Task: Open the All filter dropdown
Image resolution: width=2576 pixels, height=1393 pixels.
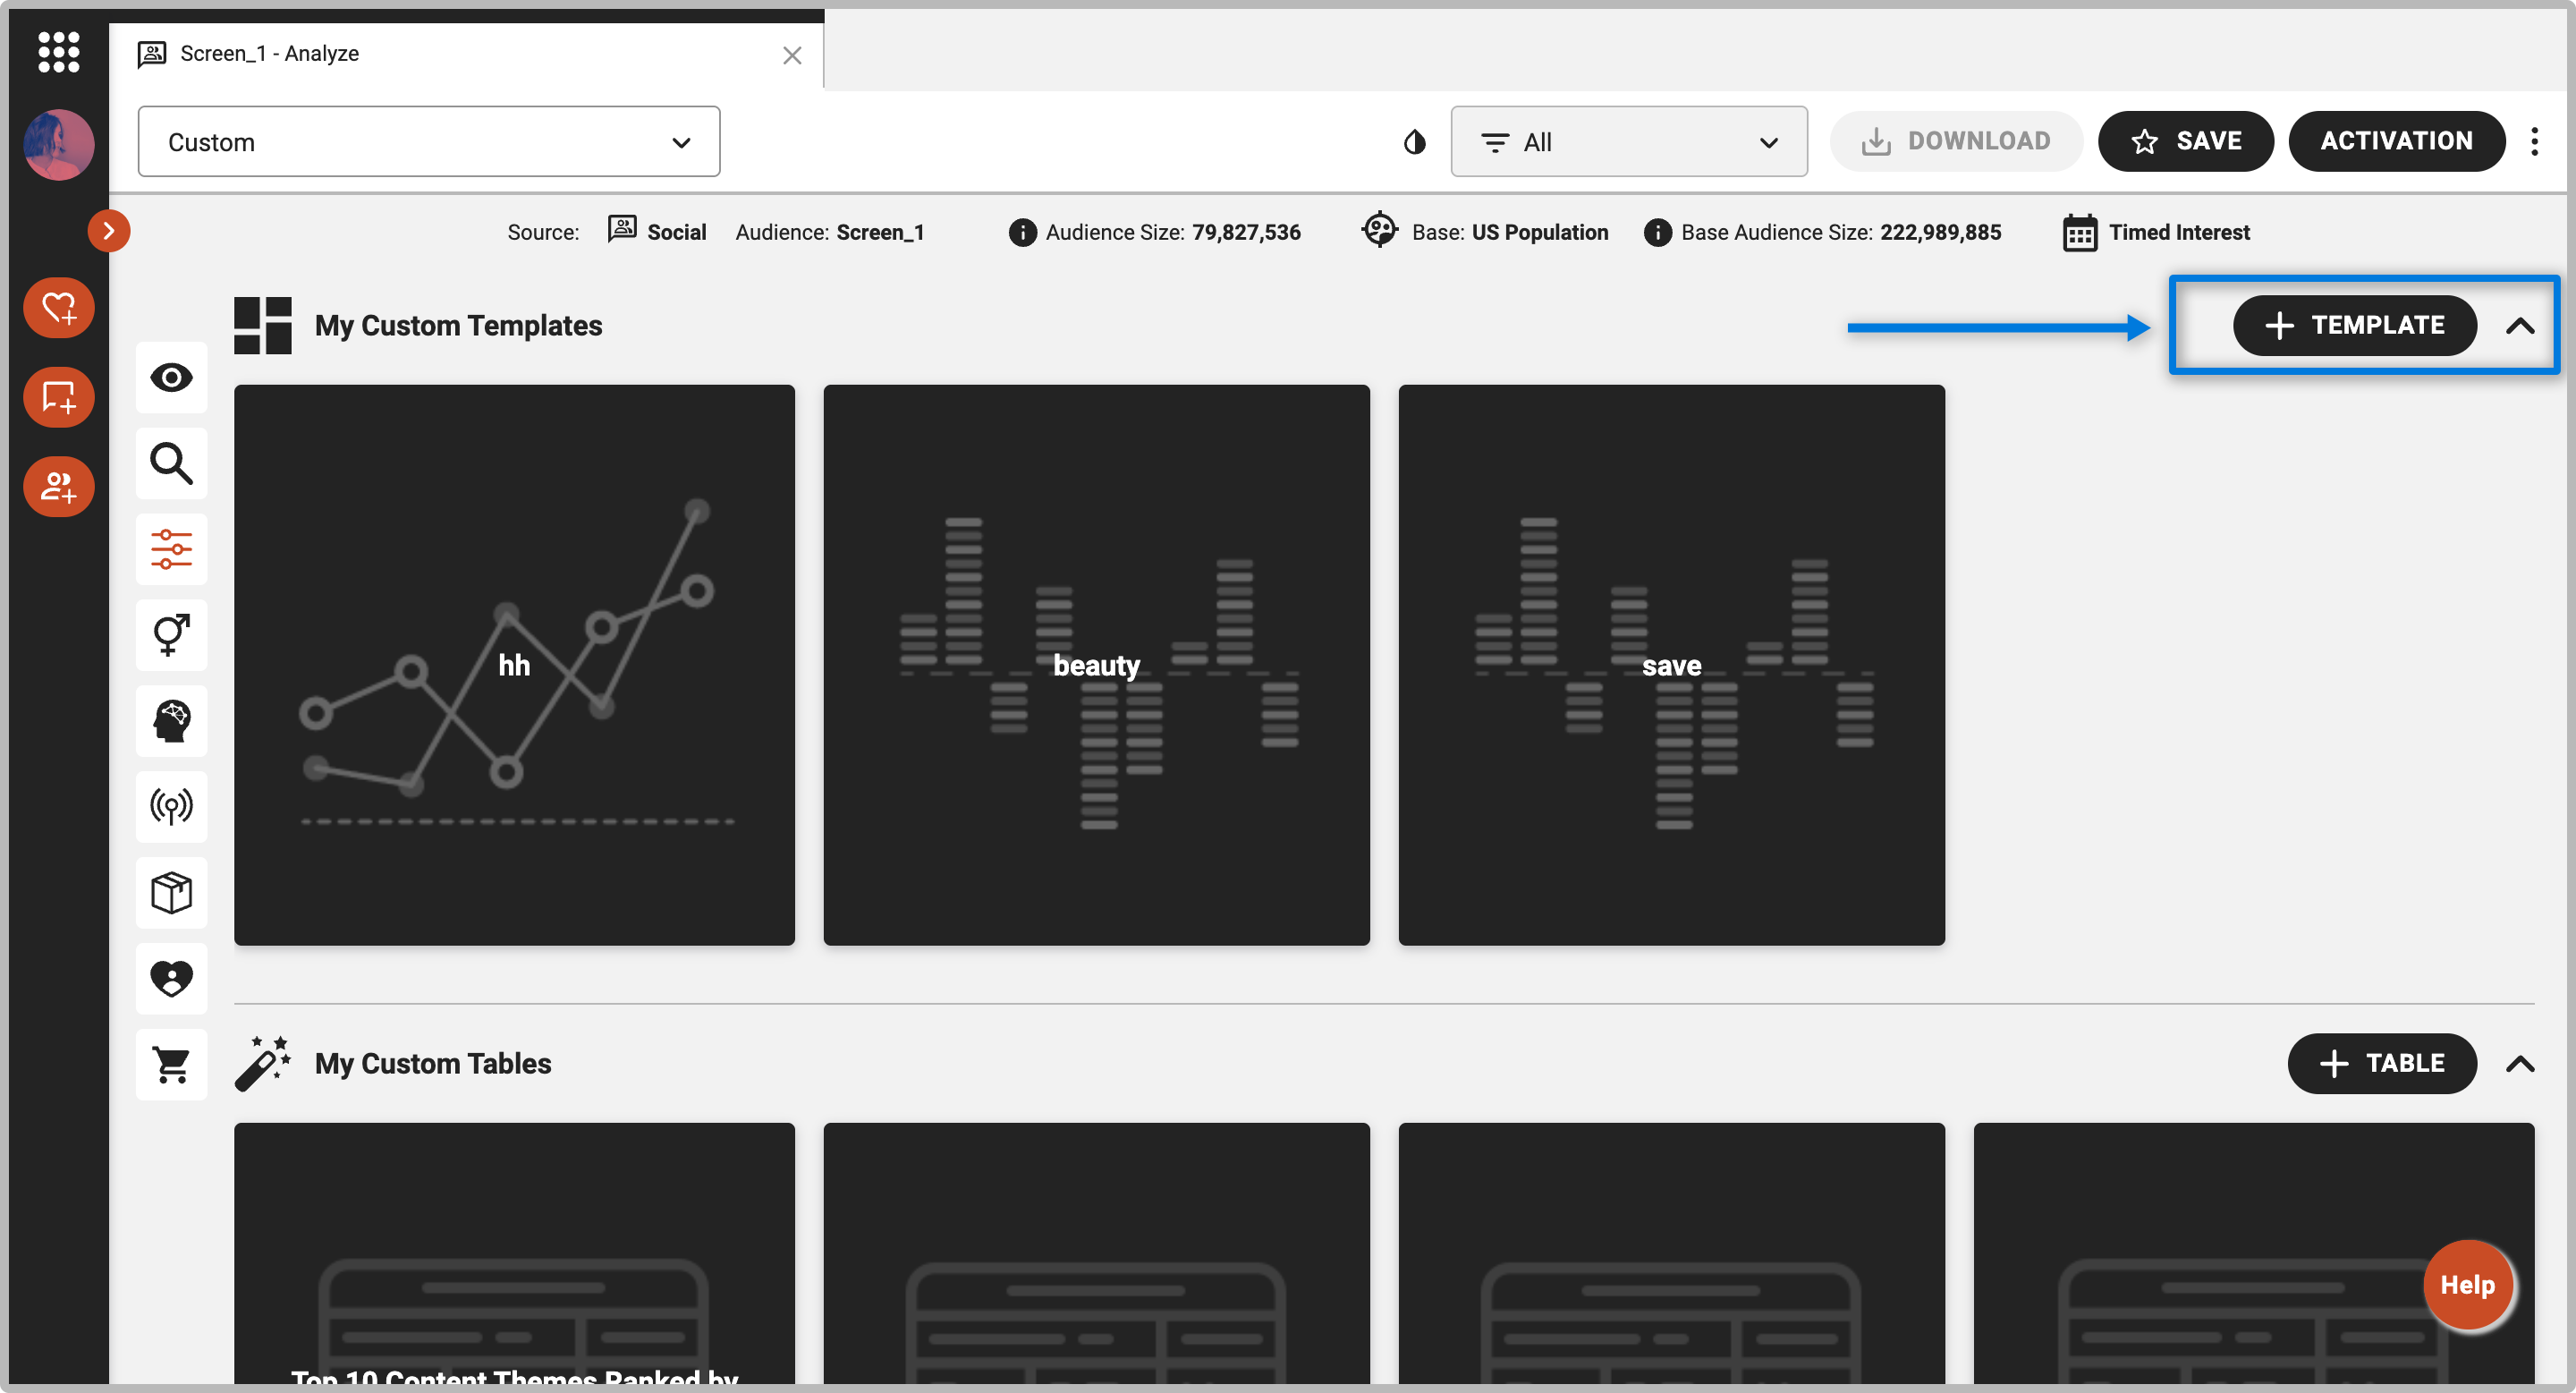Action: (x=1628, y=142)
